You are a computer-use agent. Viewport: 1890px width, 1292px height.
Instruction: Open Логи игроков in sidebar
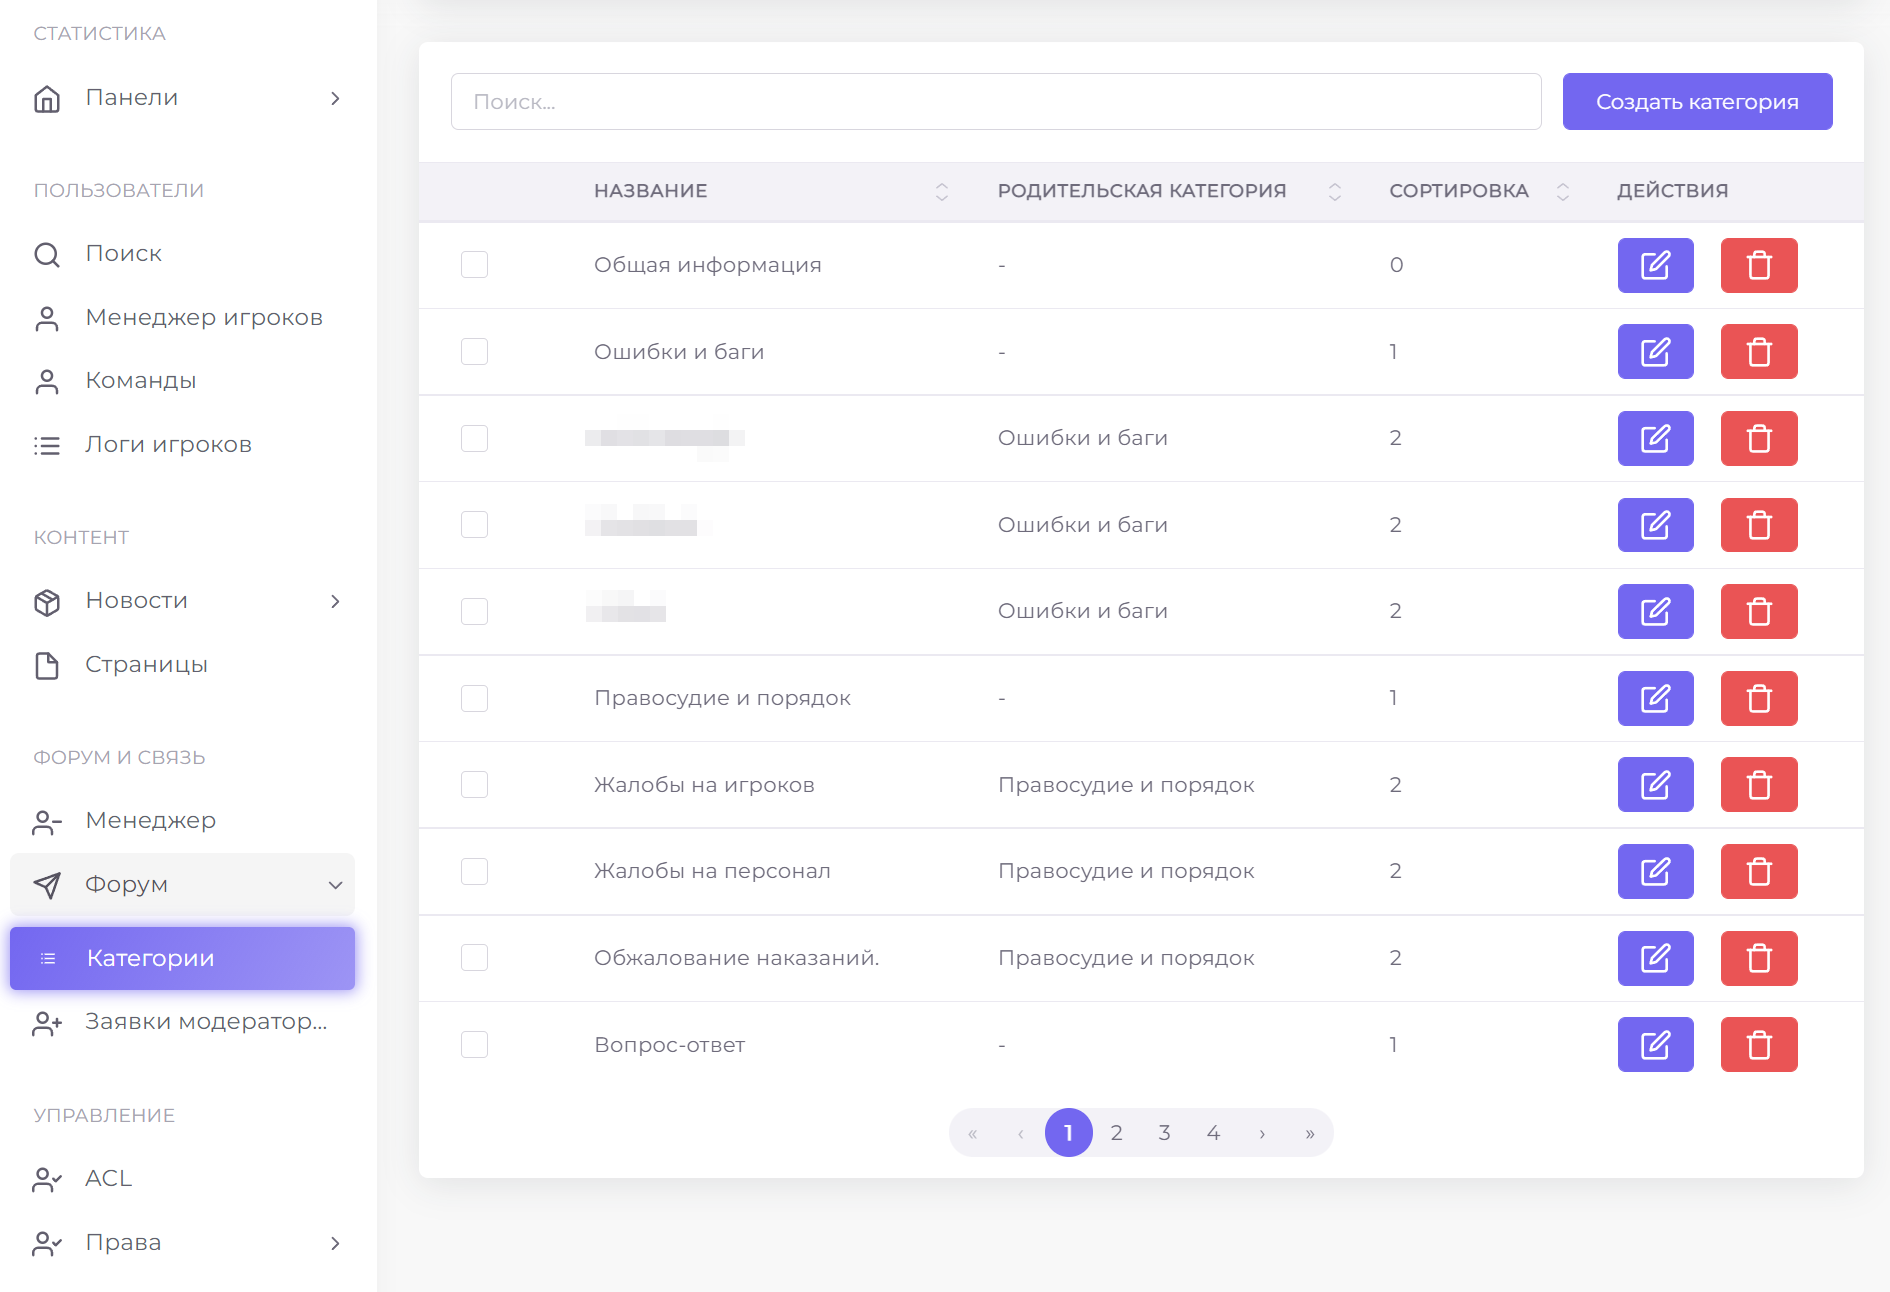tap(182, 445)
